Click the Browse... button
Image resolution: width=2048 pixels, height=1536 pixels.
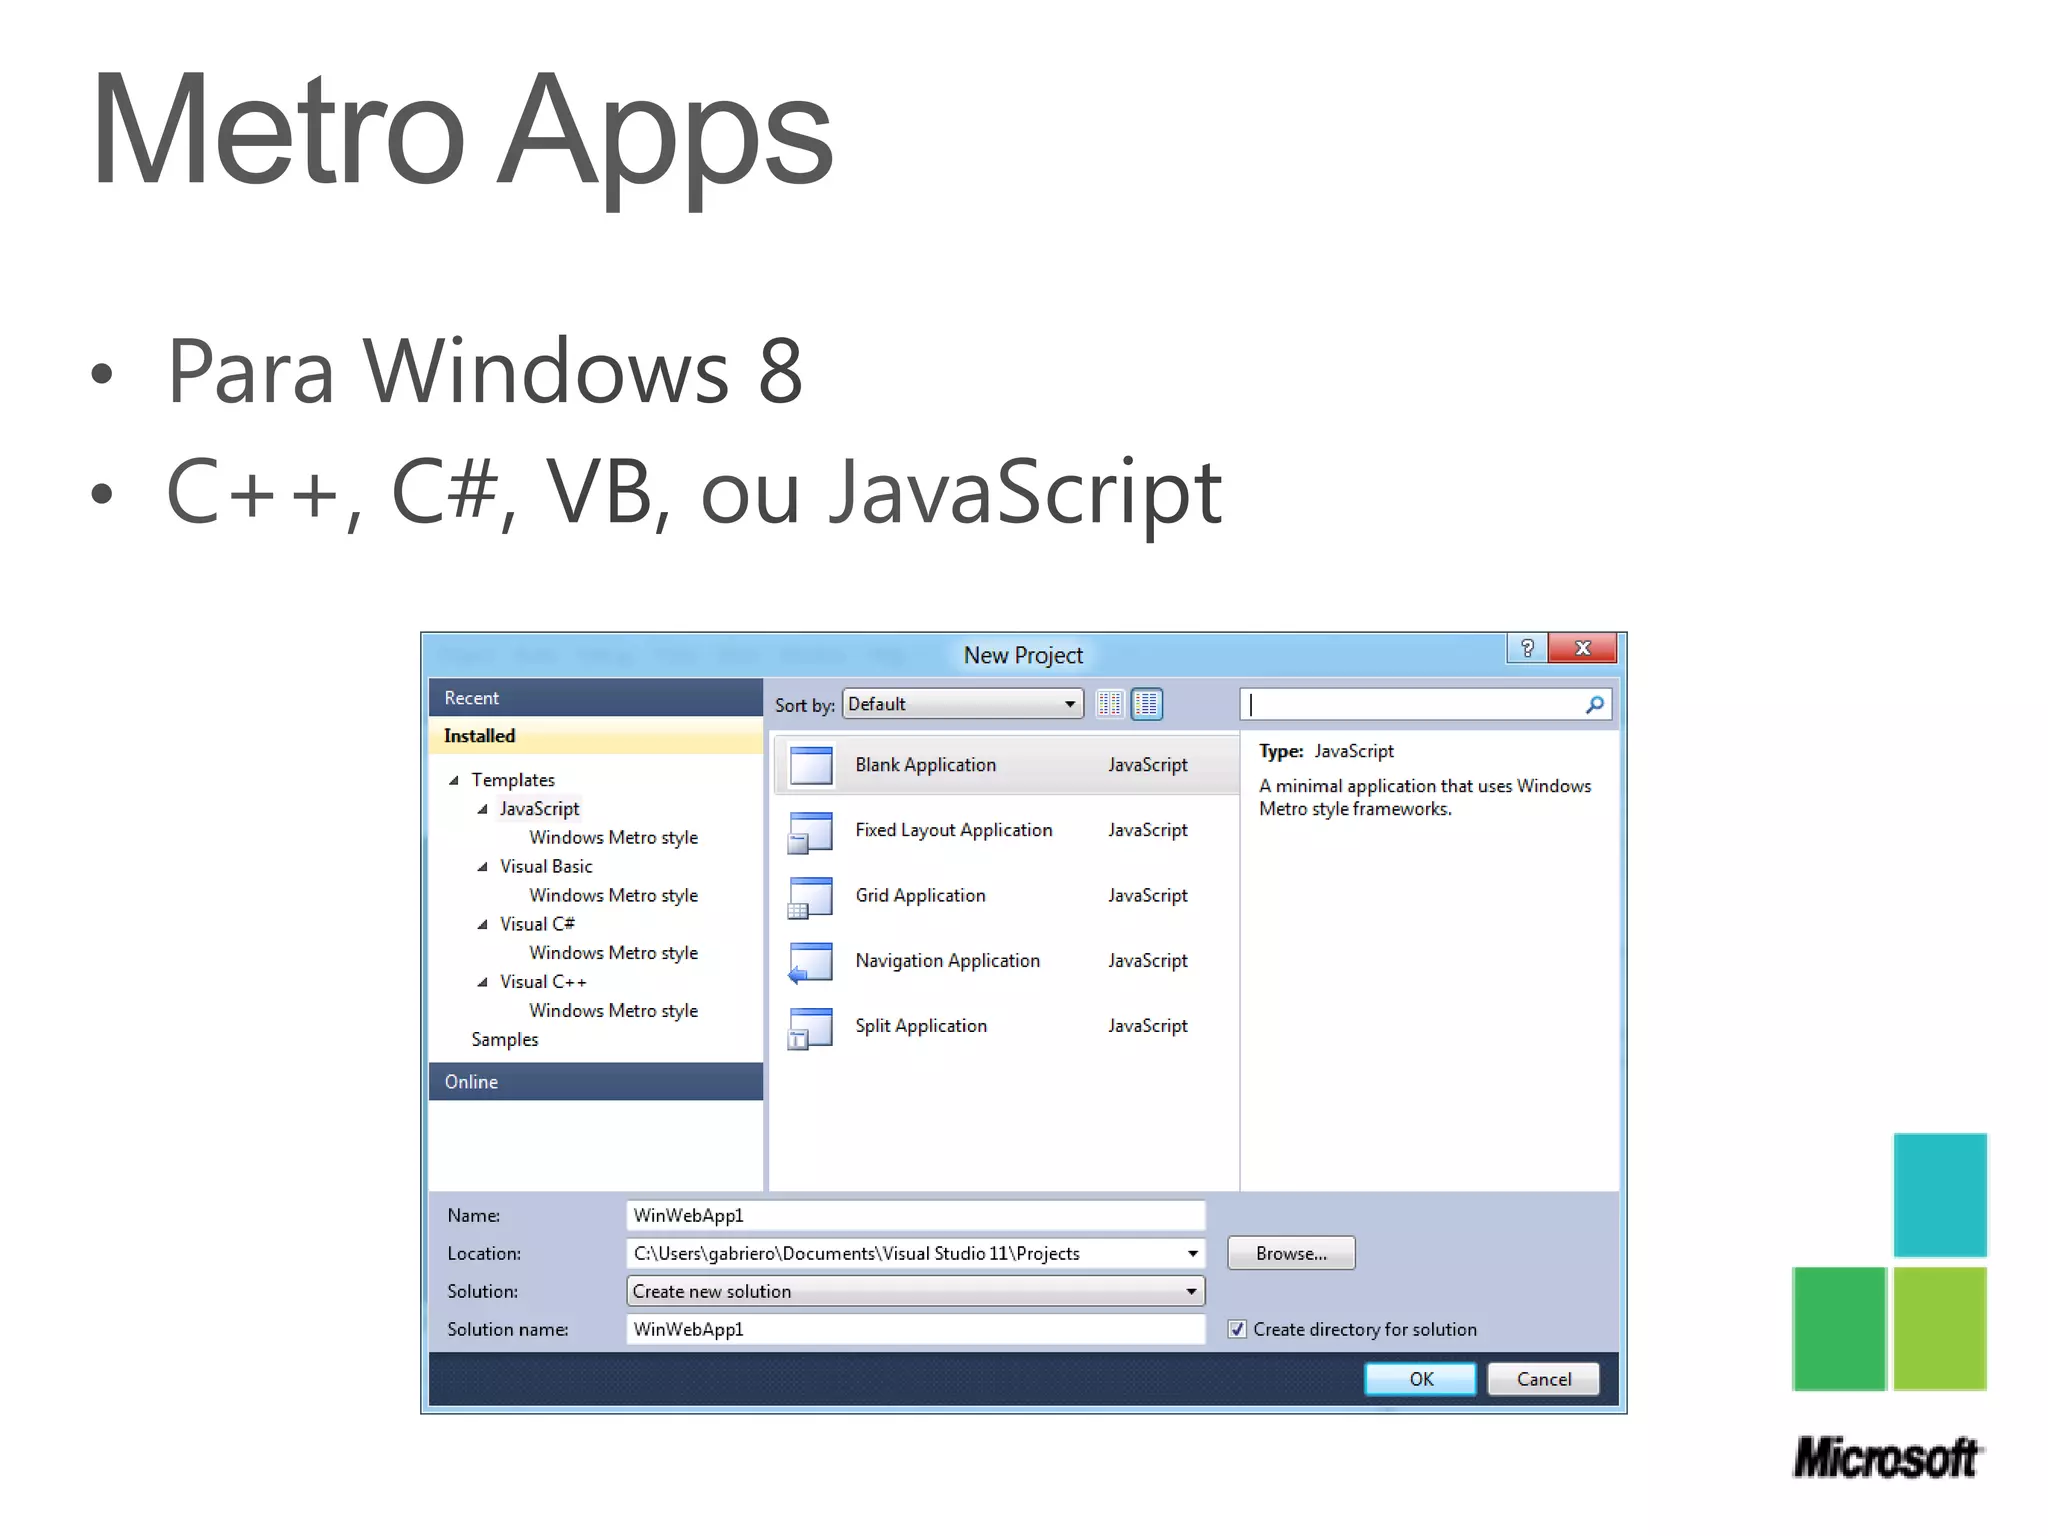tap(1290, 1253)
